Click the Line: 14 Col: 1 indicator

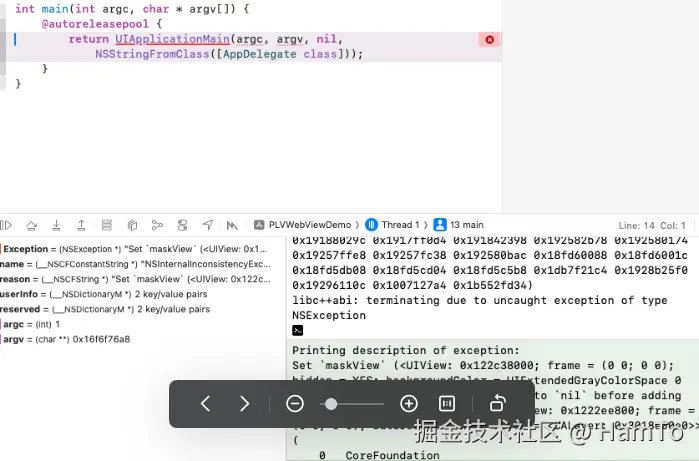point(652,226)
